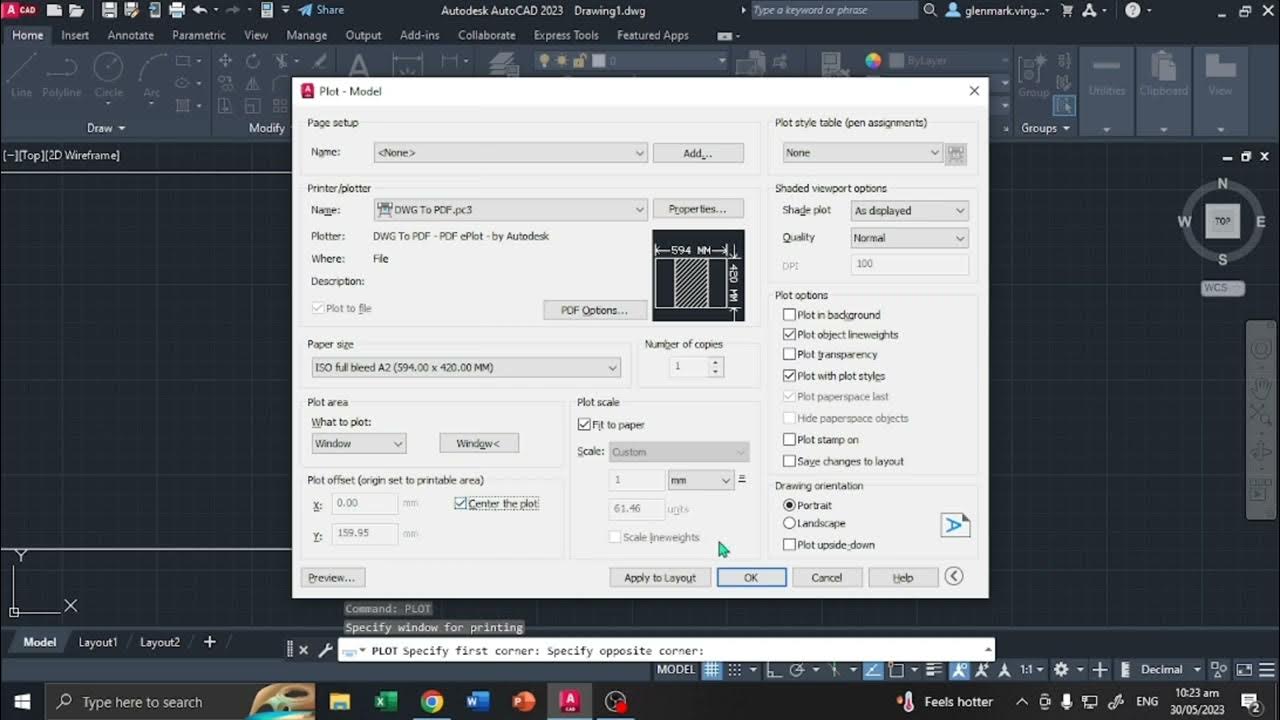
Task: Select the Move tool in Modify panel
Action: tap(225, 61)
